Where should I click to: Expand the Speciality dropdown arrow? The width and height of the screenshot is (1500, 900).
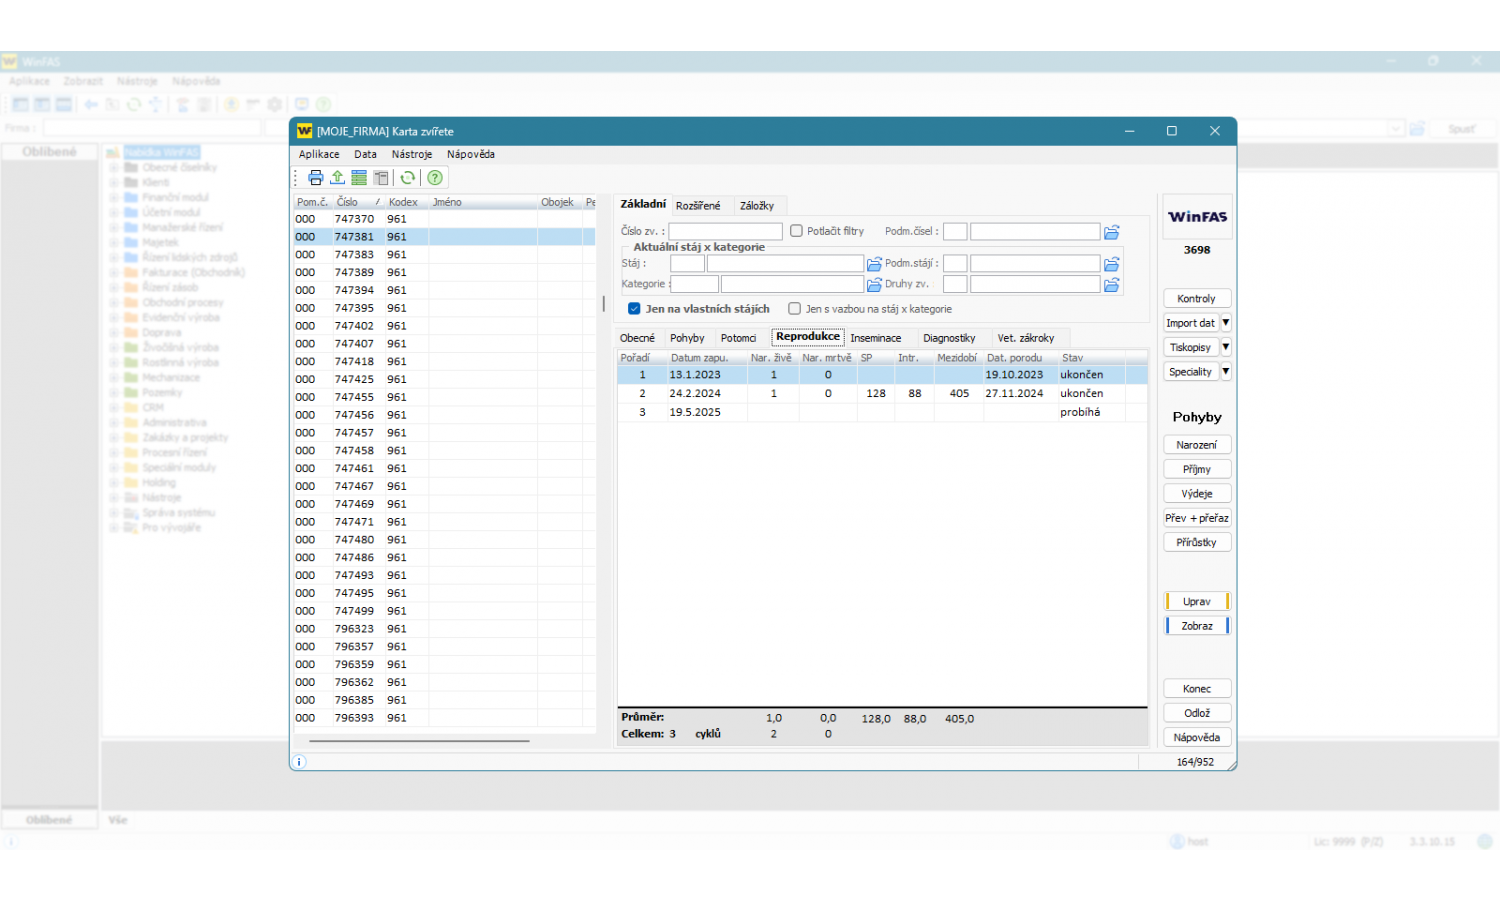(x=1225, y=372)
